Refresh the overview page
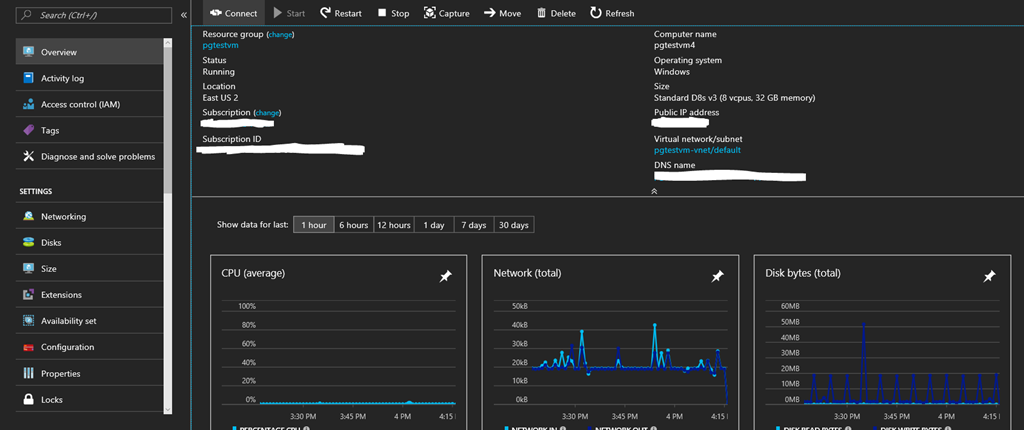Image resolution: width=1024 pixels, height=430 pixels. [x=612, y=13]
